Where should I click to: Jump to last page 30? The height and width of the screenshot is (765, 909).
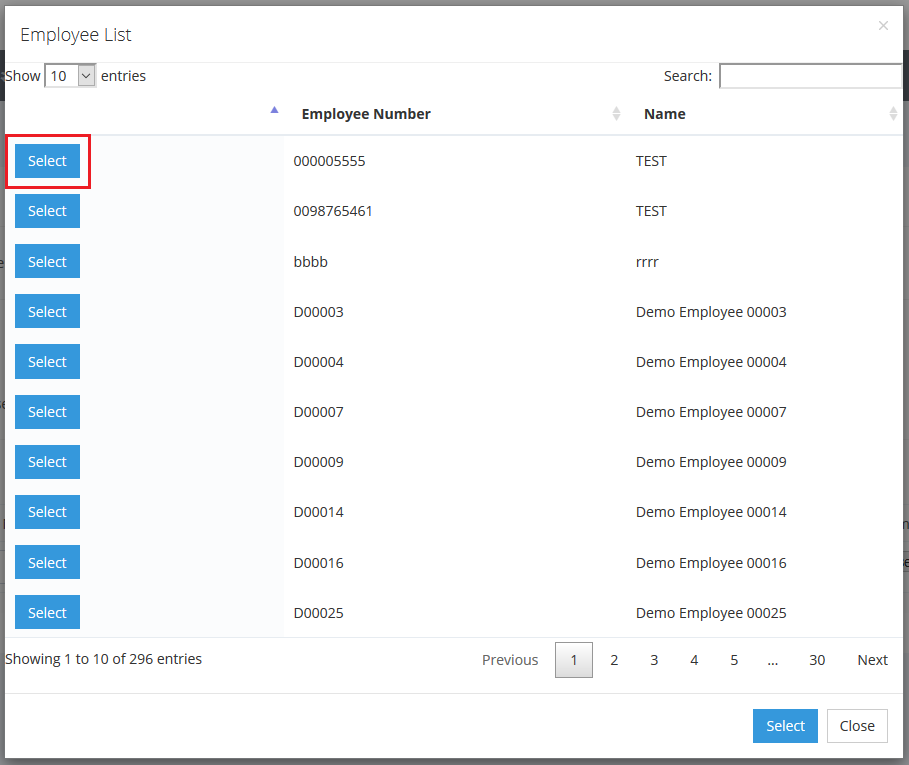(x=817, y=660)
